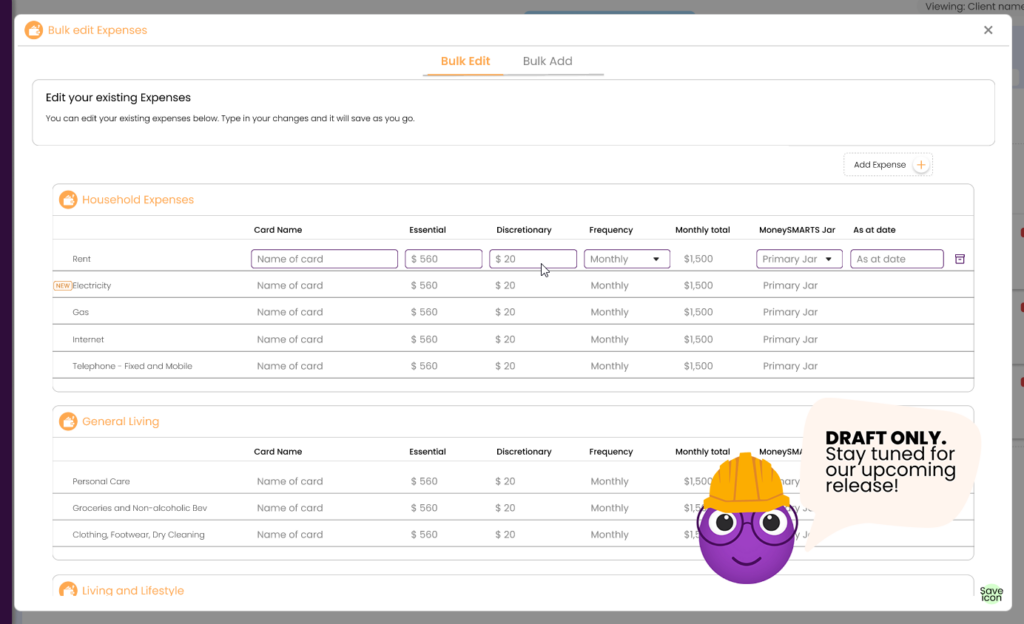Expand the frequency selector arrow in Rent row
The image size is (1024, 624).
point(656,258)
